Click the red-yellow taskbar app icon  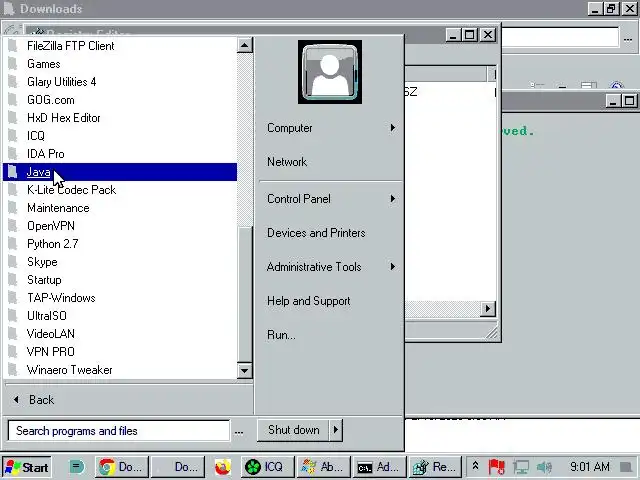click(223, 467)
